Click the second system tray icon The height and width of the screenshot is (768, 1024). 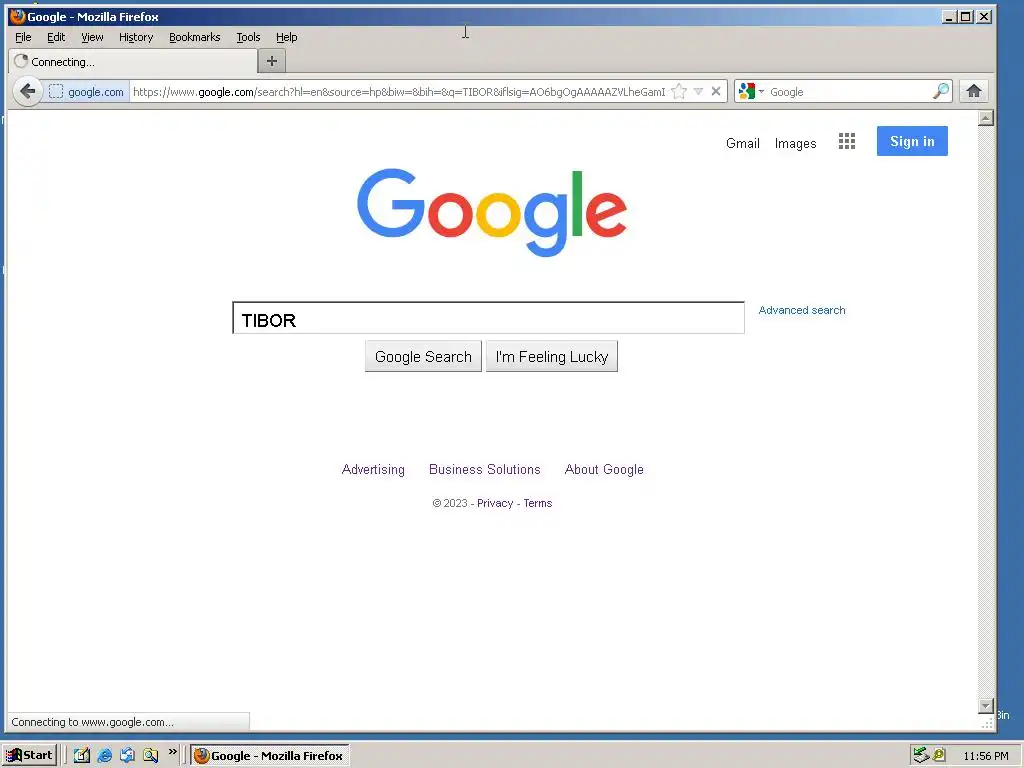(939, 756)
